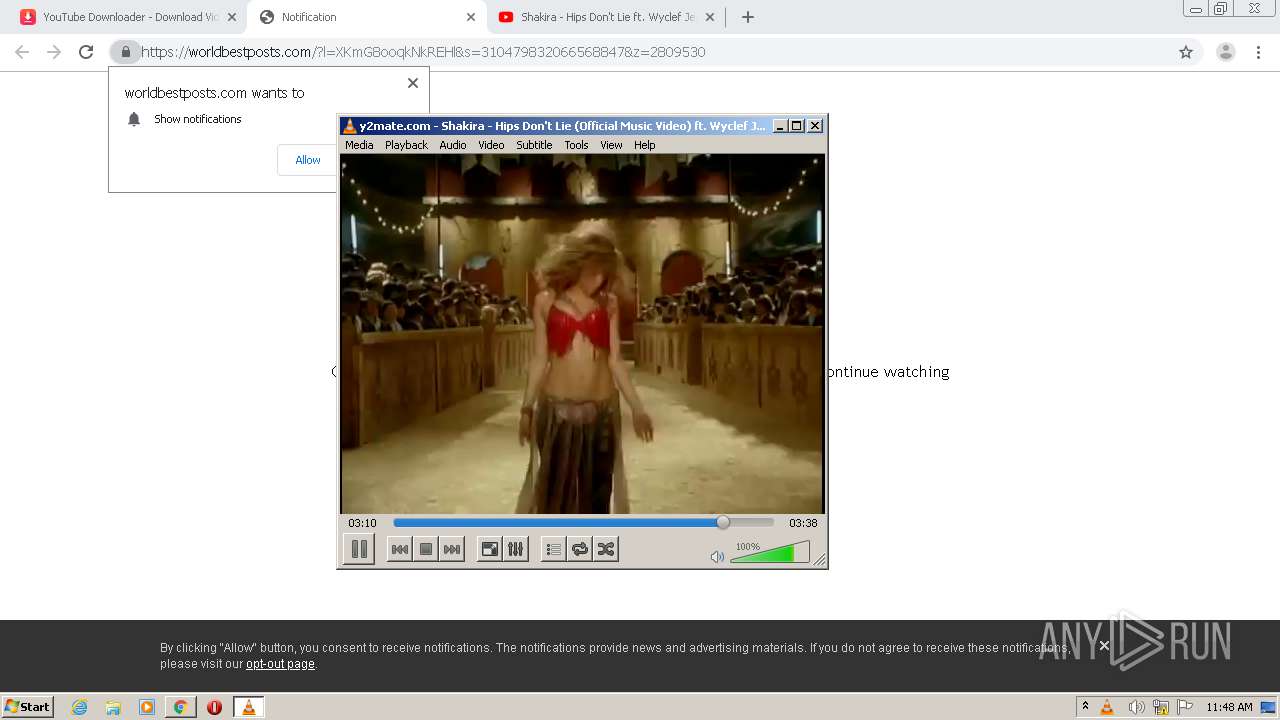Reload the current page
The width and height of the screenshot is (1280, 720).
coord(86,52)
